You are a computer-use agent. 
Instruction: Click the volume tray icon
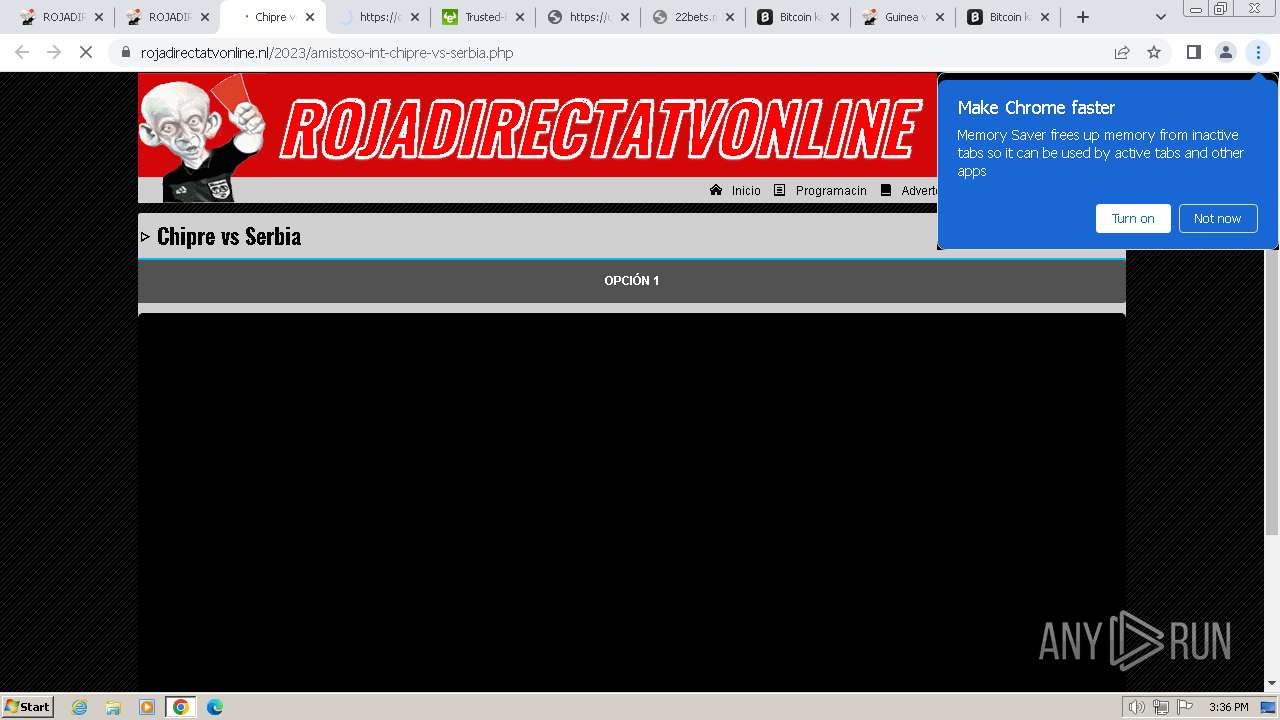1136,707
